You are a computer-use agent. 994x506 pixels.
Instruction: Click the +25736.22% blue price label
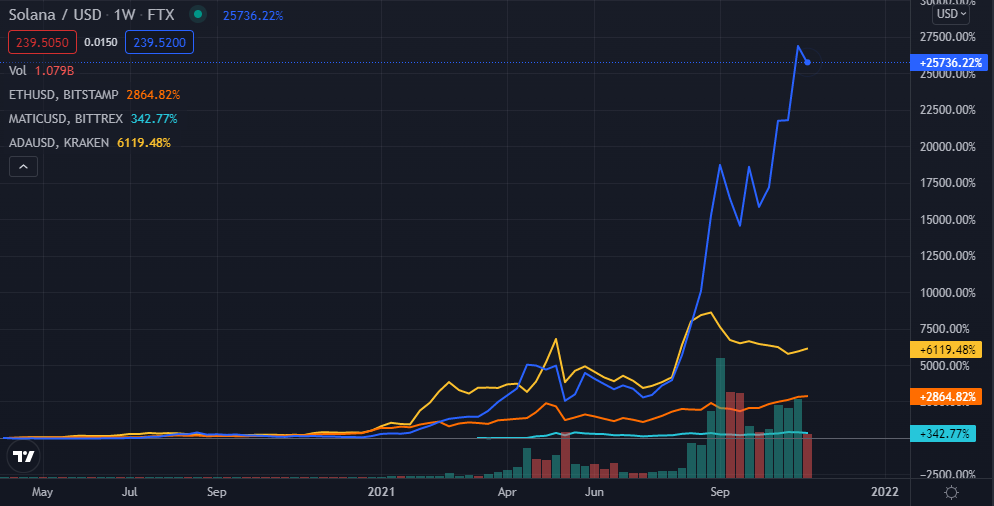coord(950,63)
